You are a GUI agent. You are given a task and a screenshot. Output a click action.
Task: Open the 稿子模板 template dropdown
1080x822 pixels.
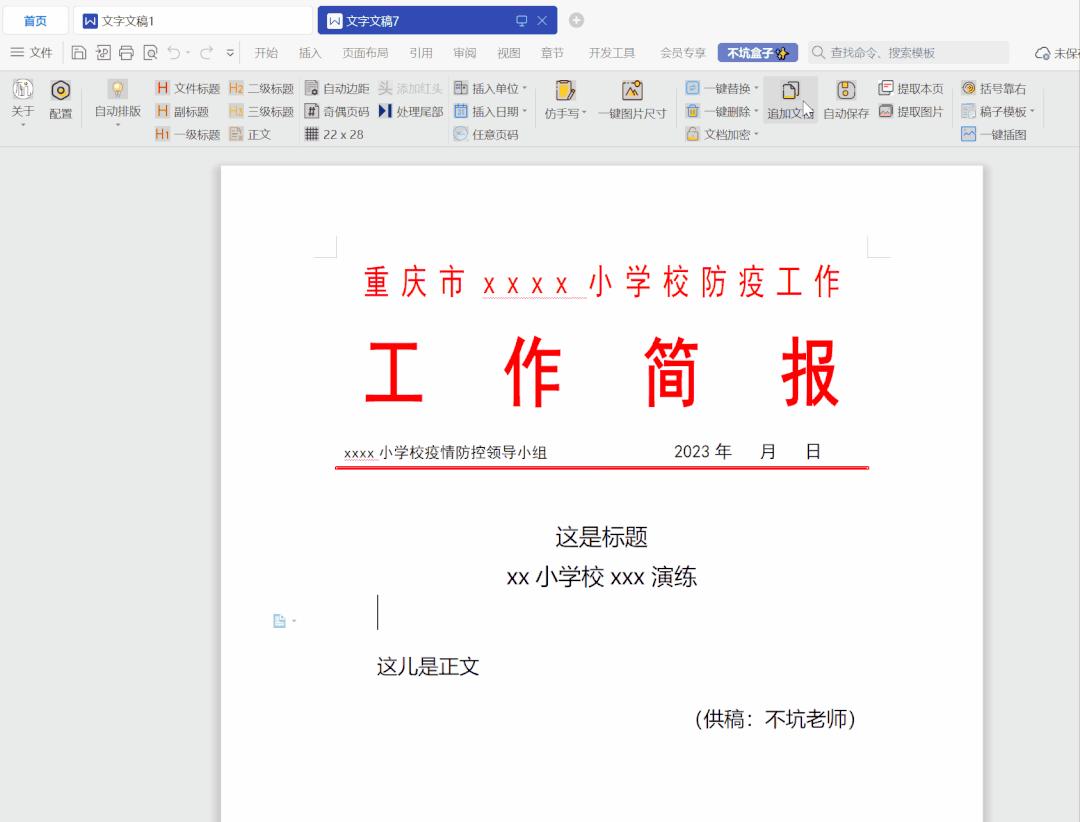[x=996, y=110]
